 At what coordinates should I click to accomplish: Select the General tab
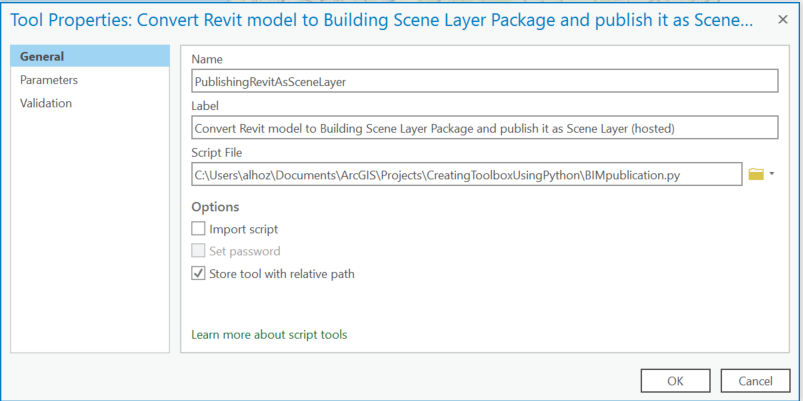tap(42, 57)
